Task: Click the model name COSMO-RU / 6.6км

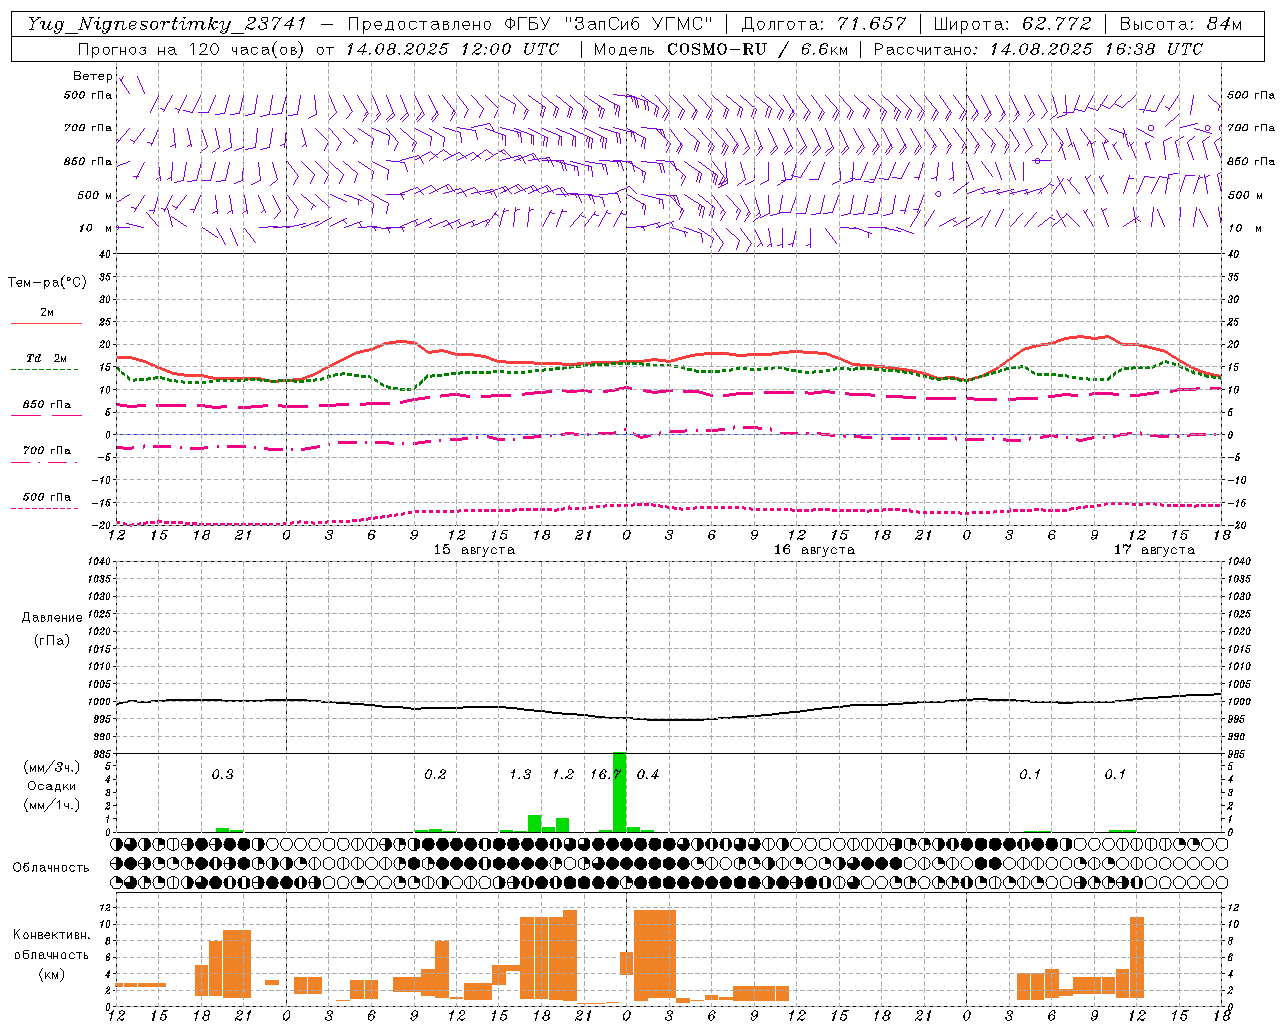Action: (x=758, y=49)
